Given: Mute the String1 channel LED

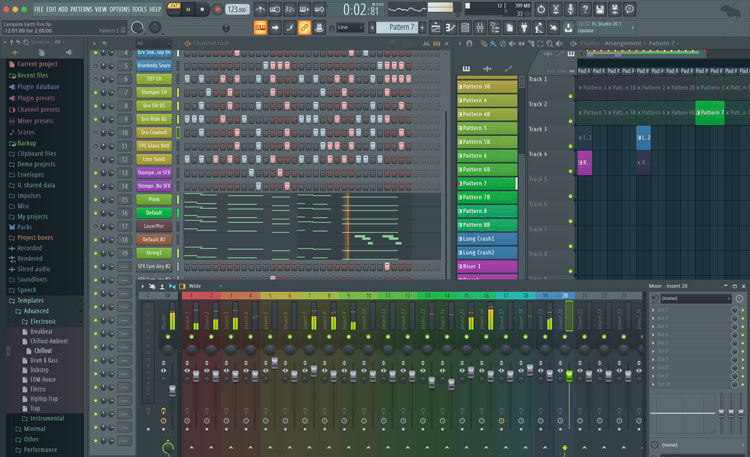Looking at the screenshot, I should click(96, 253).
